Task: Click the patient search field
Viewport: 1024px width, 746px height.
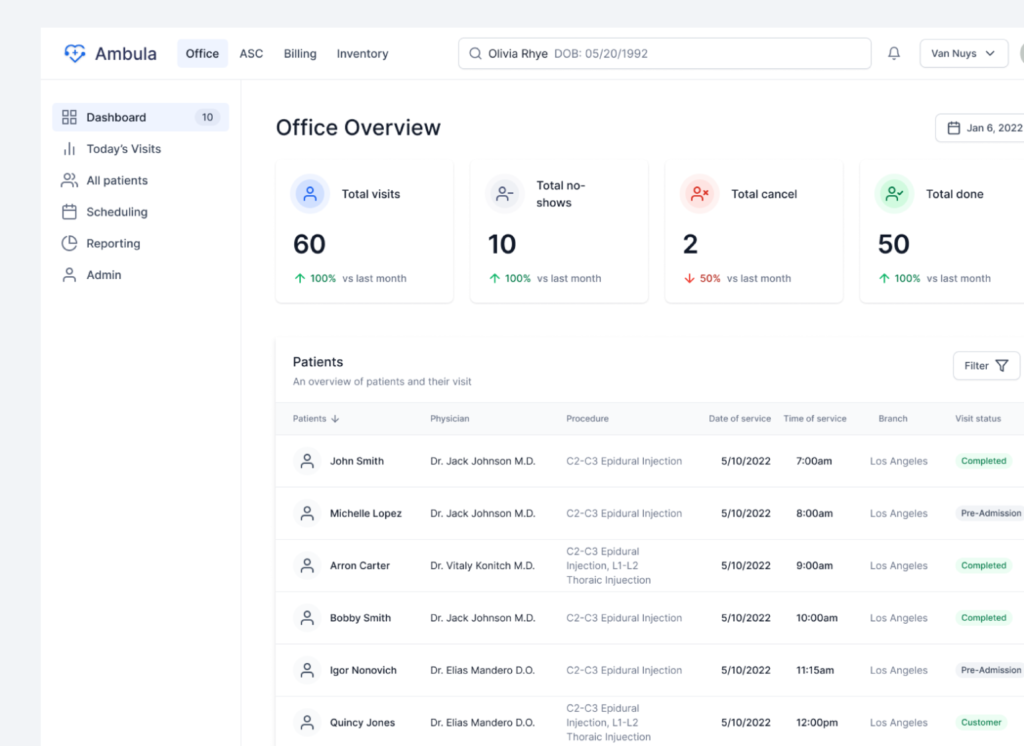Action: (664, 54)
